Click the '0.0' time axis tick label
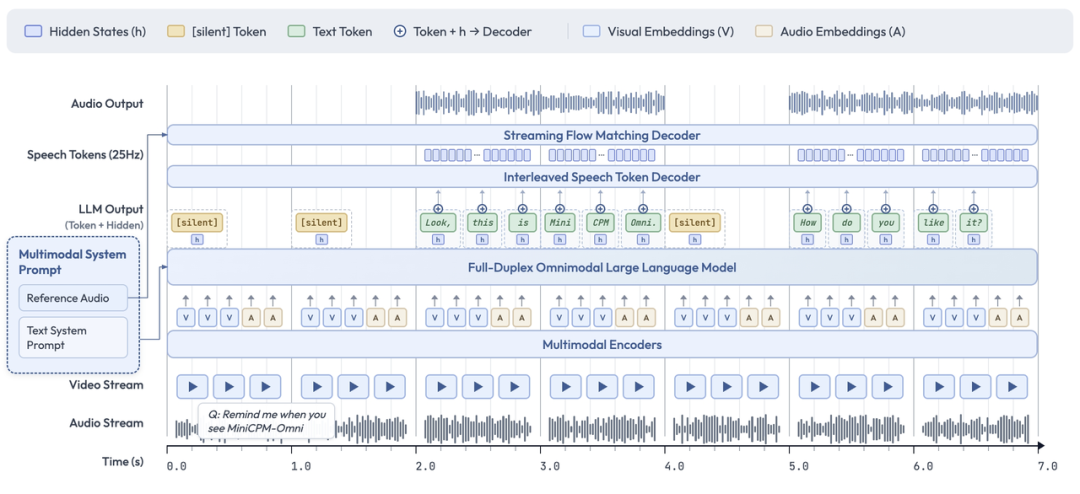The image size is (1080, 494). [x=177, y=467]
